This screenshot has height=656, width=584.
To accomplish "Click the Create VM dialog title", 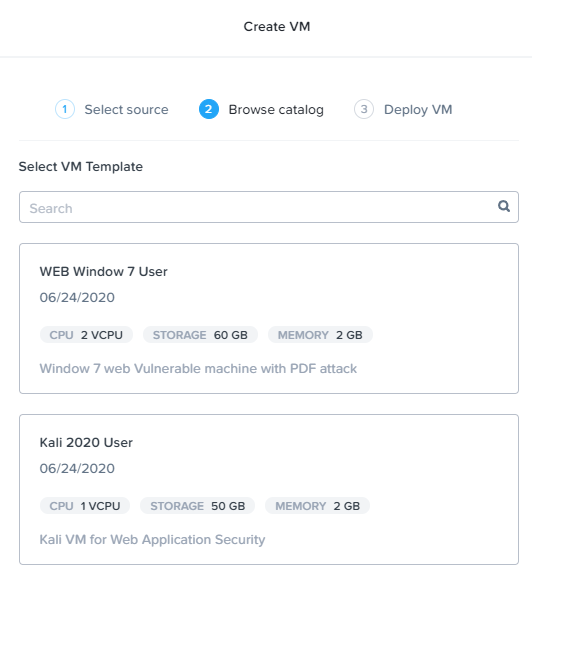I will tap(277, 26).
